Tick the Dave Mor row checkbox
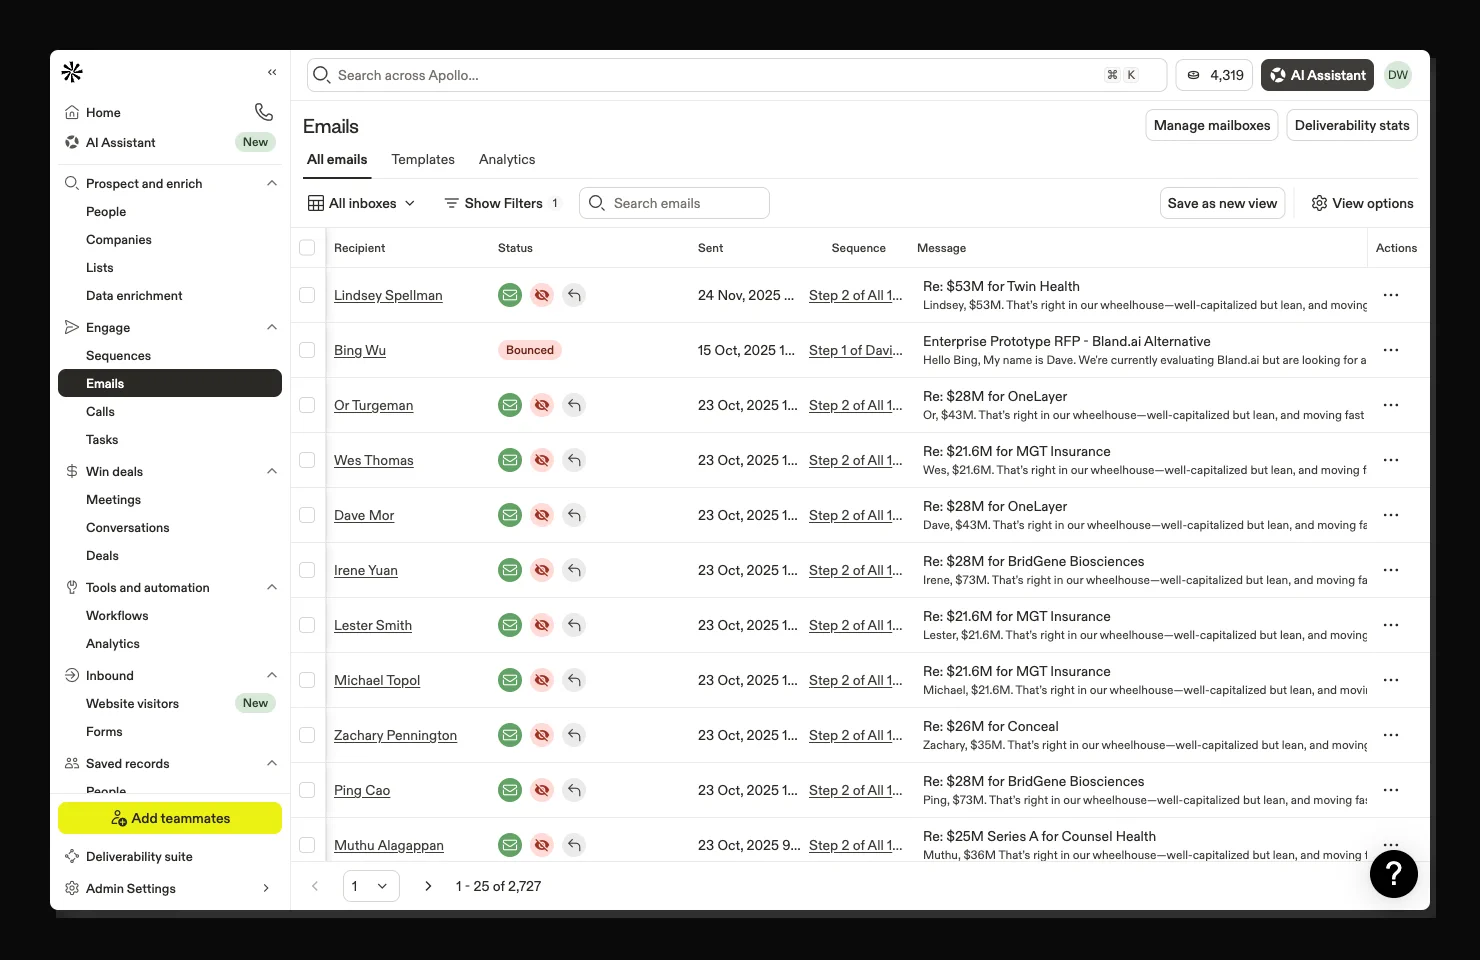The height and width of the screenshot is (960, 1480). [307, 515]
